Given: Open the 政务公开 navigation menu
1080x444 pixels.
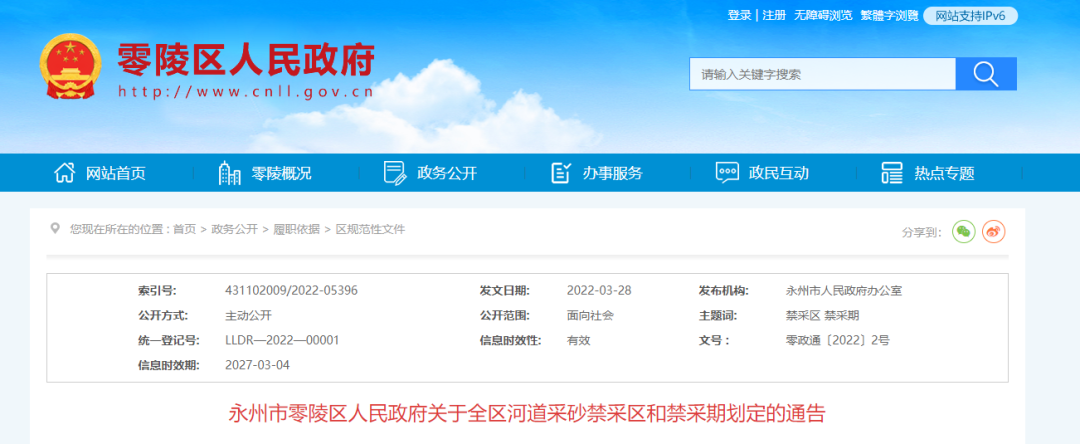Looking at the screenshot, I should click(447, 173).
